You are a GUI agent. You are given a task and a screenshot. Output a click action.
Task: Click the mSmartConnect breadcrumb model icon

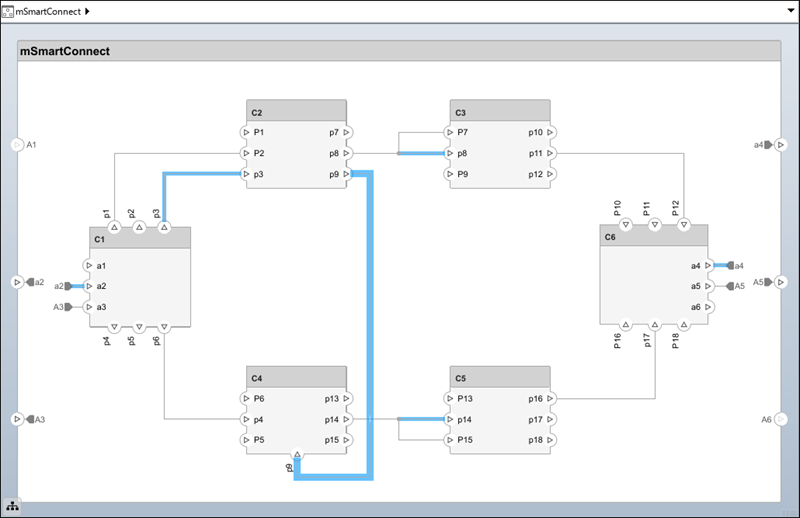[x=8, y=10]
